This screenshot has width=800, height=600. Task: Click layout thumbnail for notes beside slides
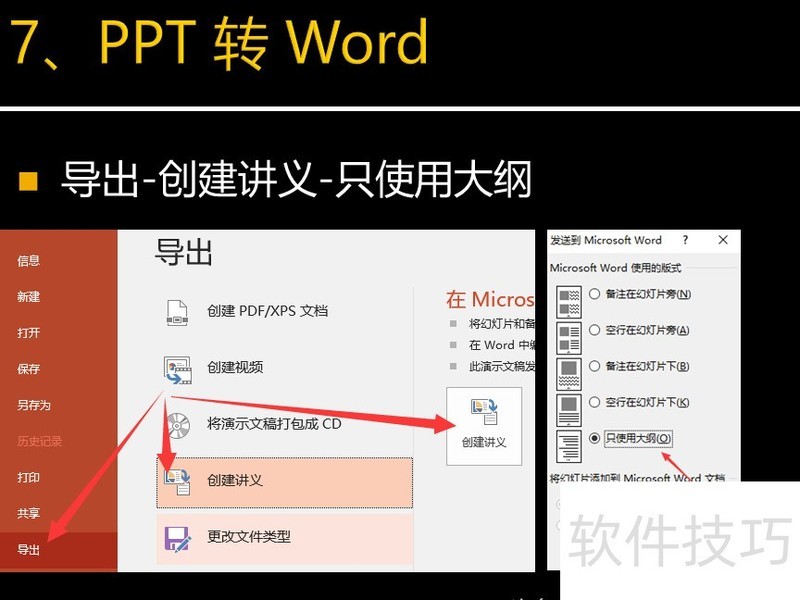(569, 302)
